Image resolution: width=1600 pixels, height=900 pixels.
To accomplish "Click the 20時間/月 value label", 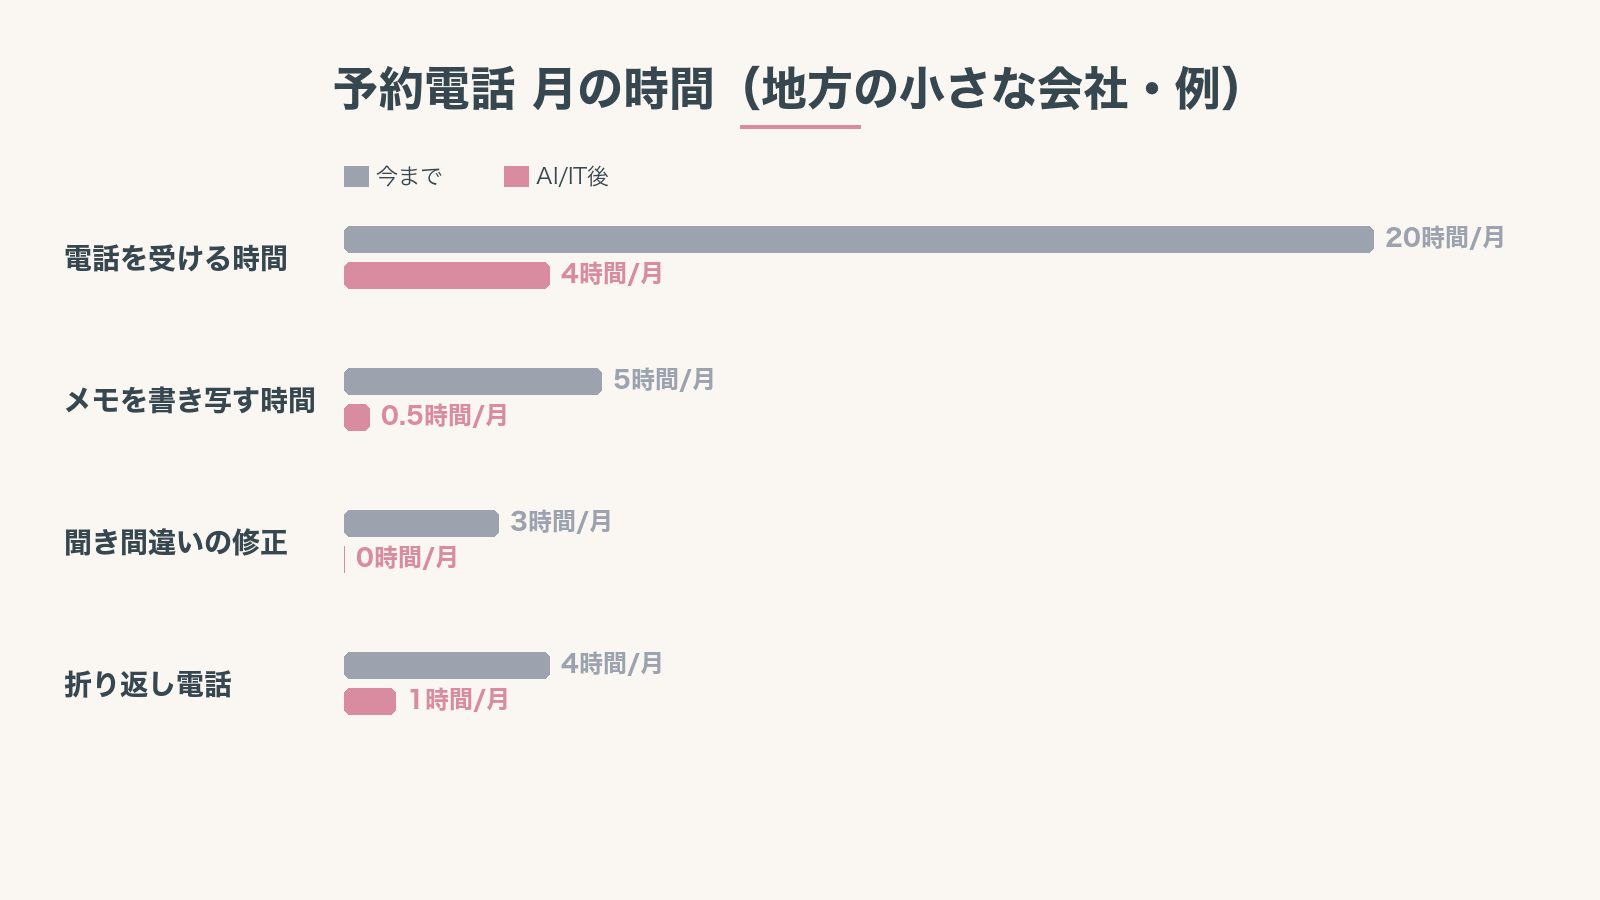I will (x=1444, y=238).
